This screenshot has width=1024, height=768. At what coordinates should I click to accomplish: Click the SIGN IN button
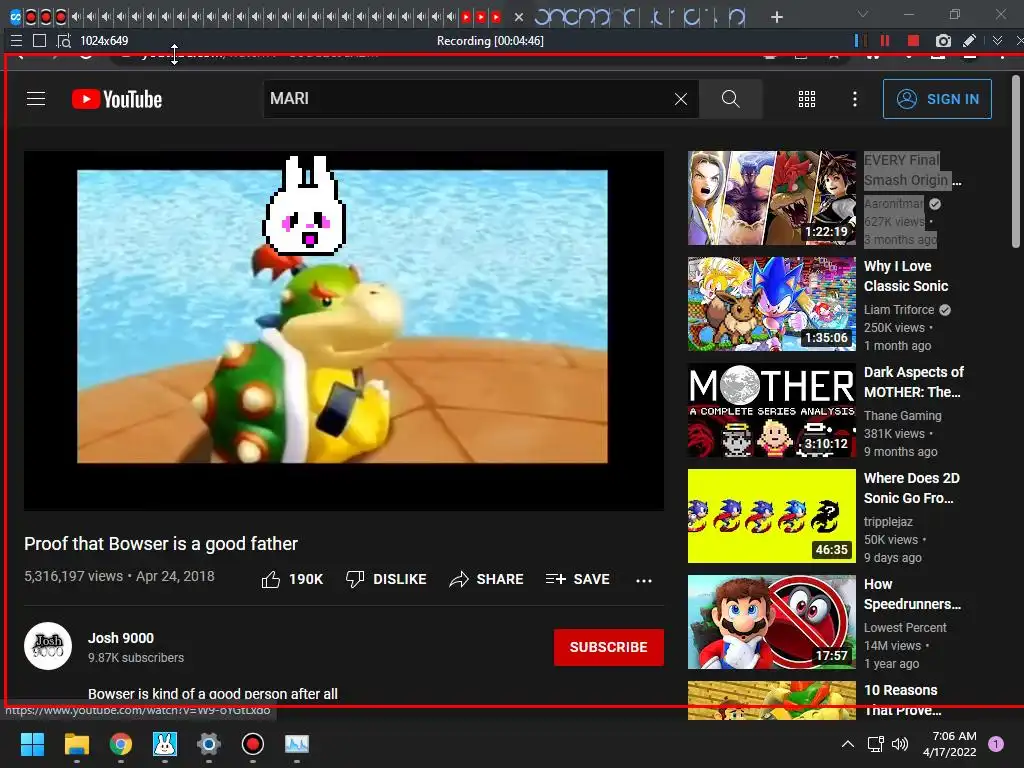click(937, 99)
